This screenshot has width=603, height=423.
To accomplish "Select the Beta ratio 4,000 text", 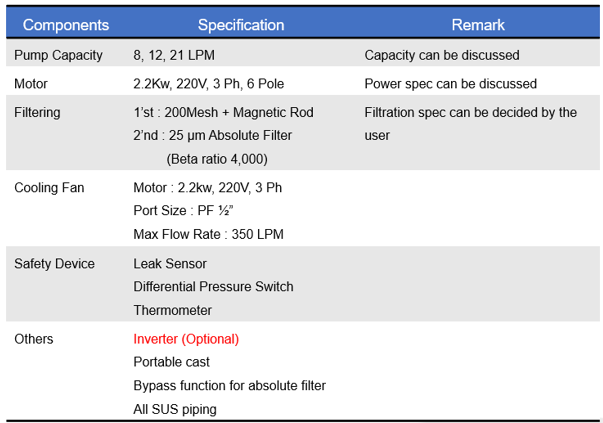I will [x=217, y=159].
